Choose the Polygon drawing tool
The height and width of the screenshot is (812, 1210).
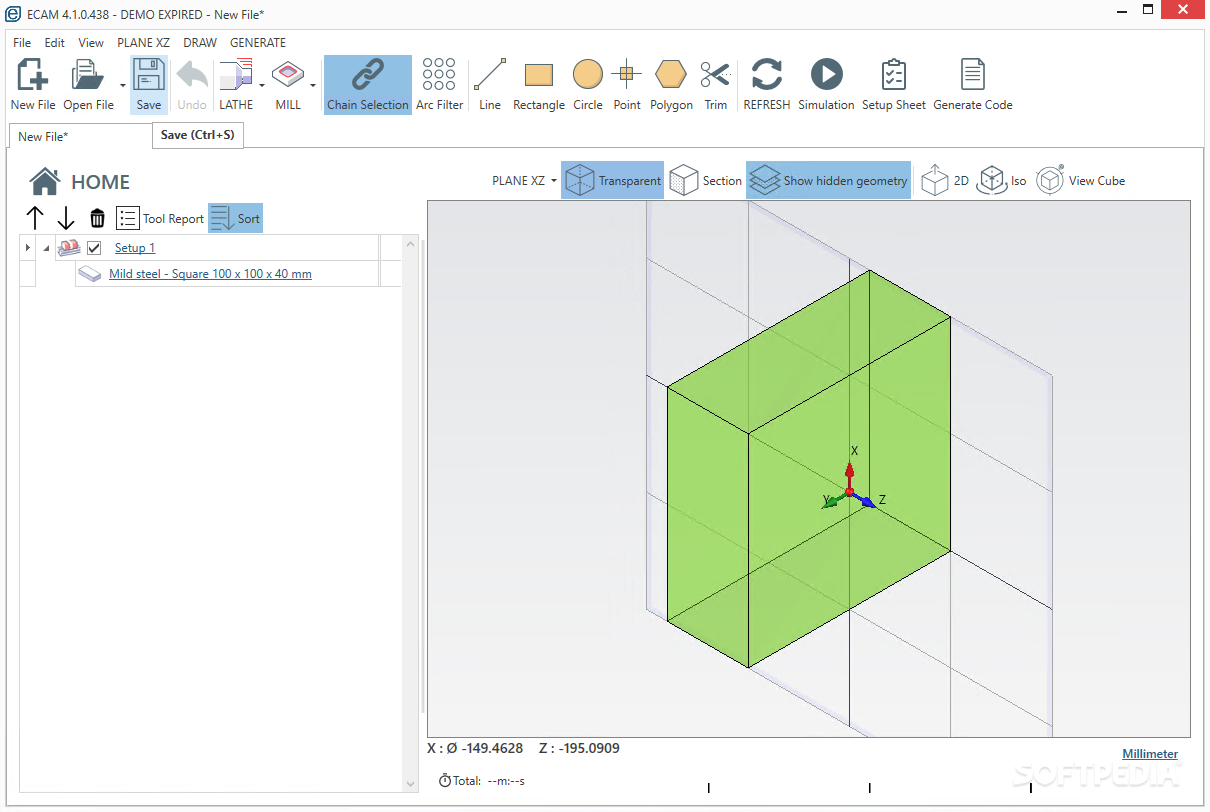(671, 85)
